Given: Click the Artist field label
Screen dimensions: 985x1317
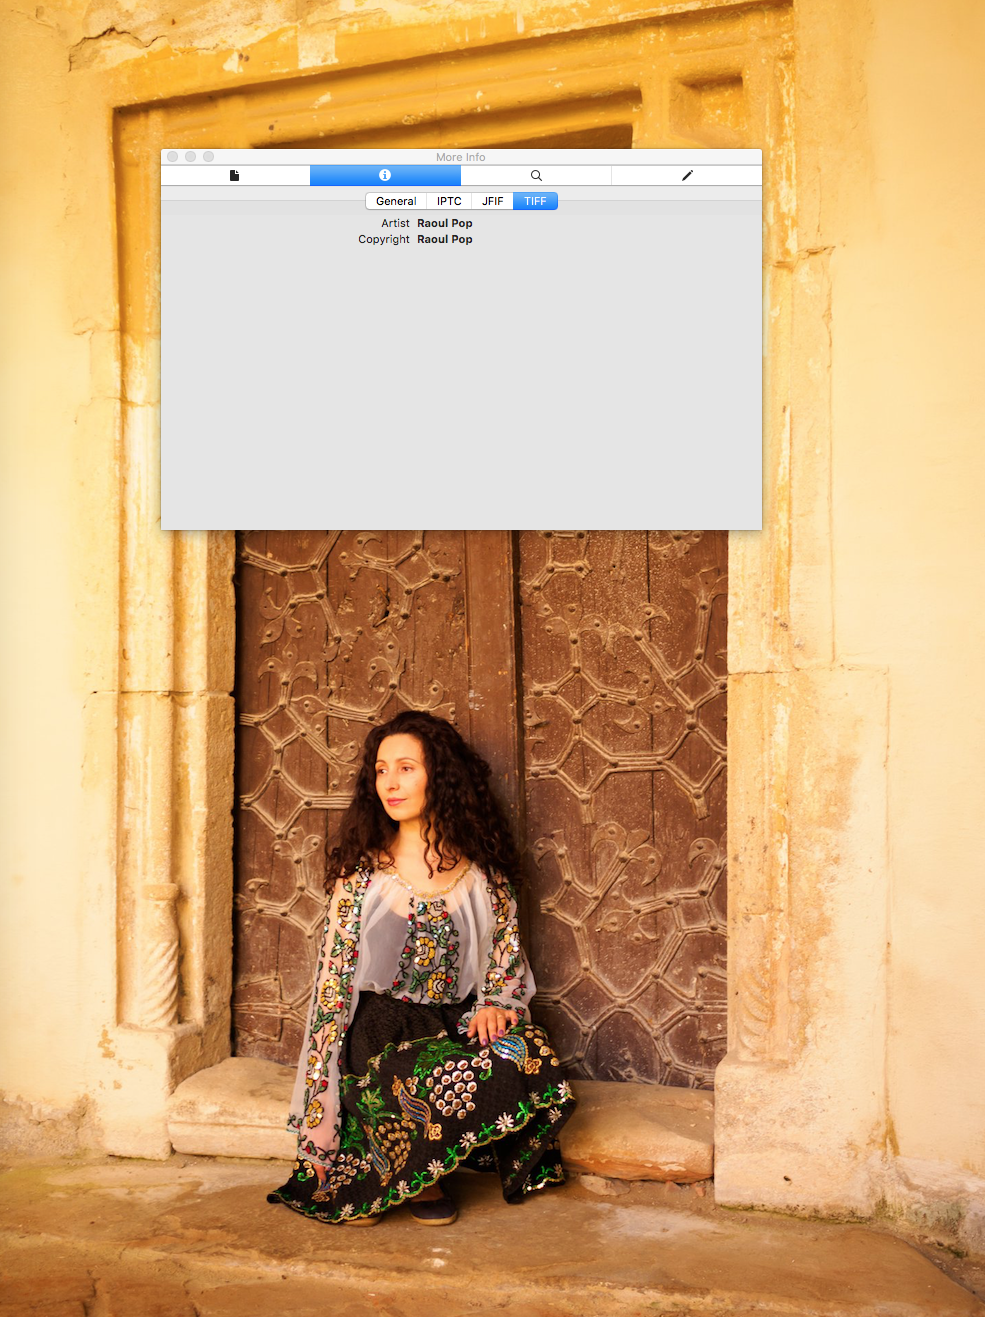Looking at the screenshot, I should pyautogui.click(x=395, y=224).
